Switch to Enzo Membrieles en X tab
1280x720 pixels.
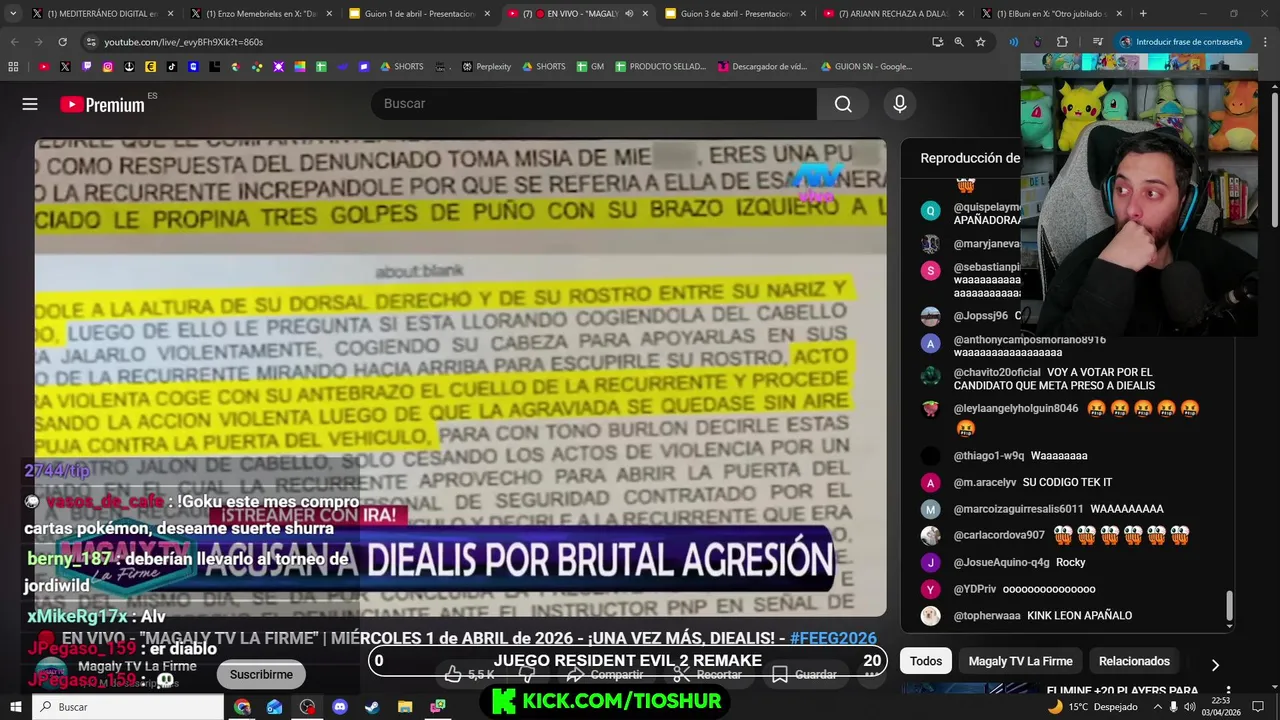260,14
